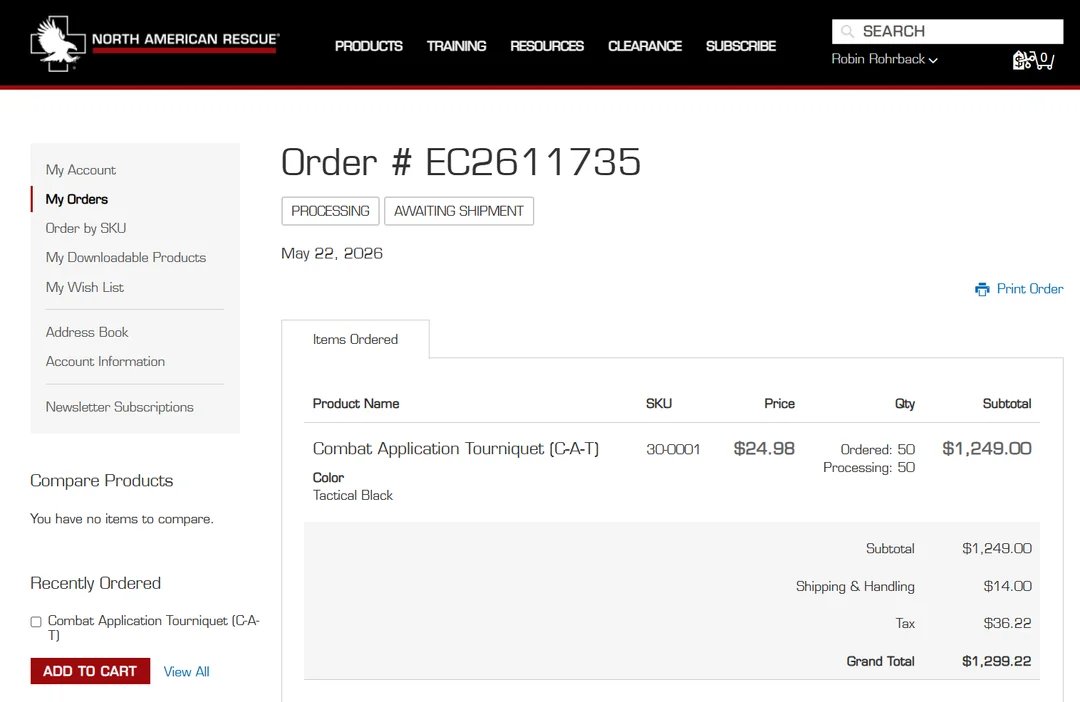Go to the Clearance section
The width and height of the screenshot is (1080, 702).
point(645,46)
